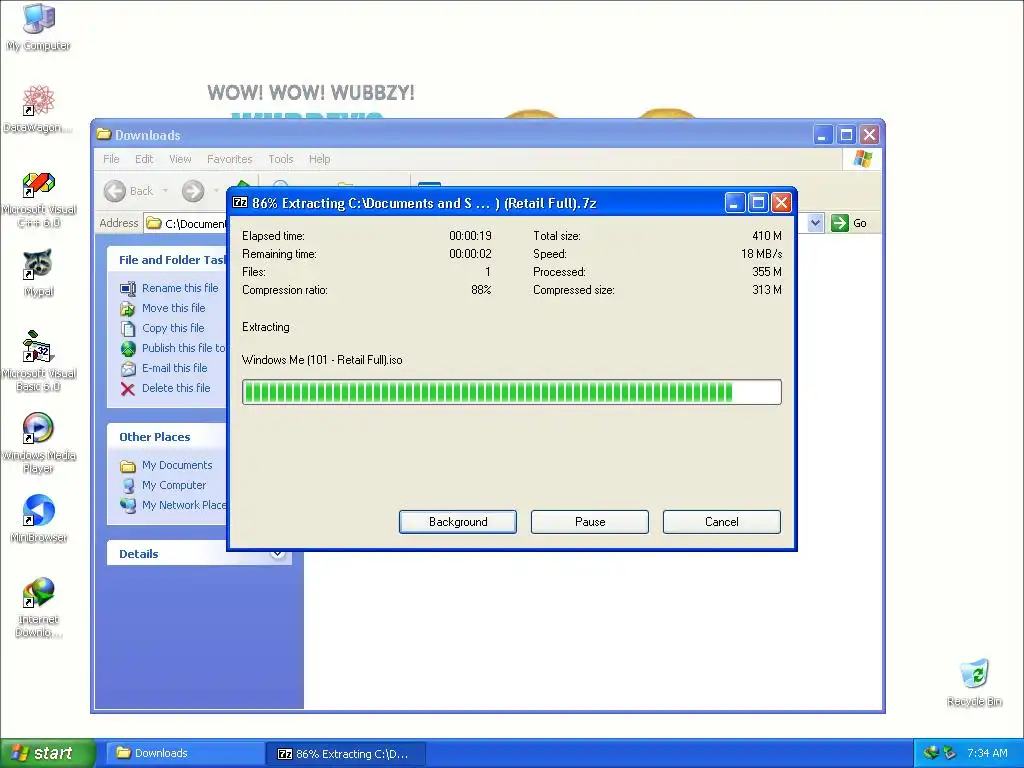Click the Back arrow in Downloads window

coord(115,191)
